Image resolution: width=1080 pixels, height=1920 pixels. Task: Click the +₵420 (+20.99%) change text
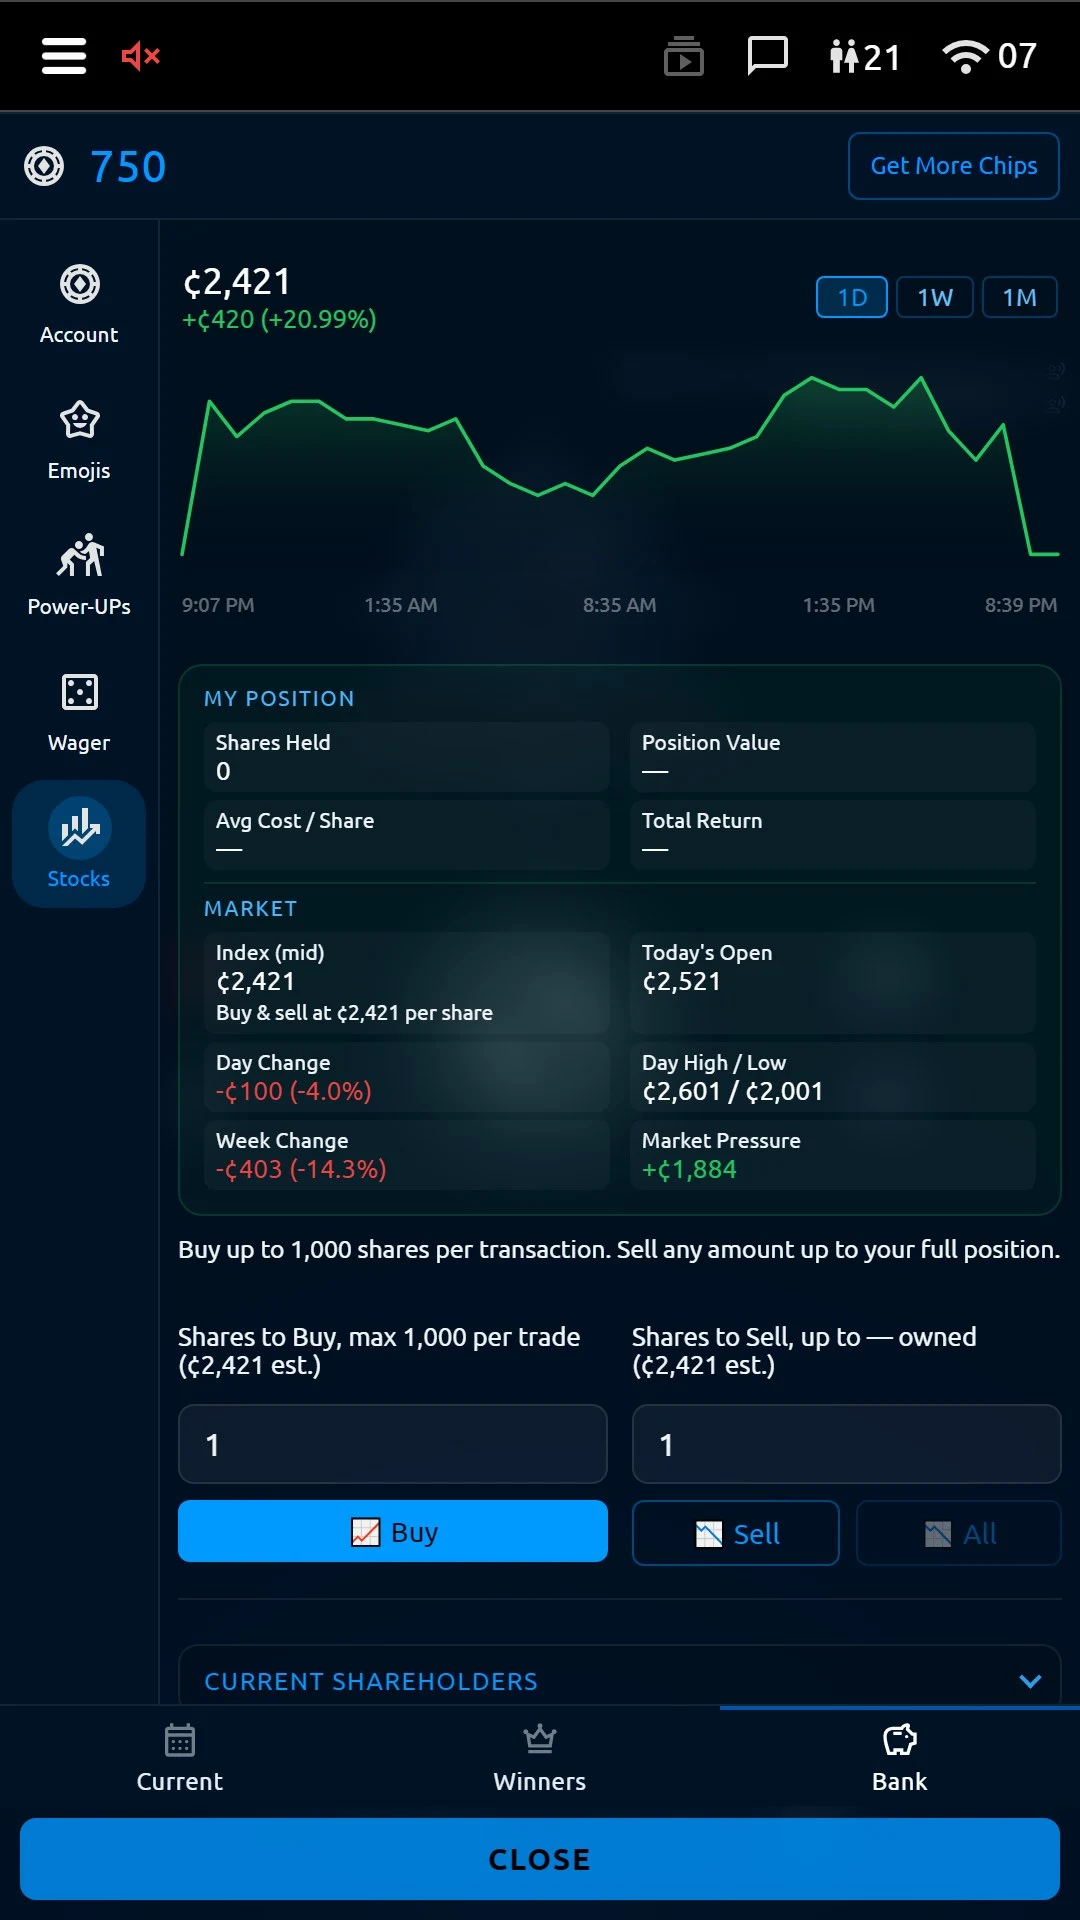click(x=279, y=320)
